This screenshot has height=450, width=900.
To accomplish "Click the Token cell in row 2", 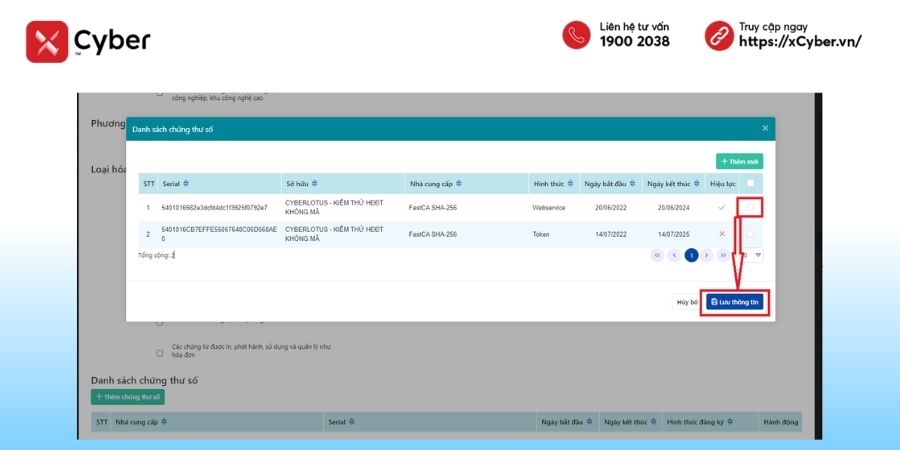I will click(x=541, y=234).
